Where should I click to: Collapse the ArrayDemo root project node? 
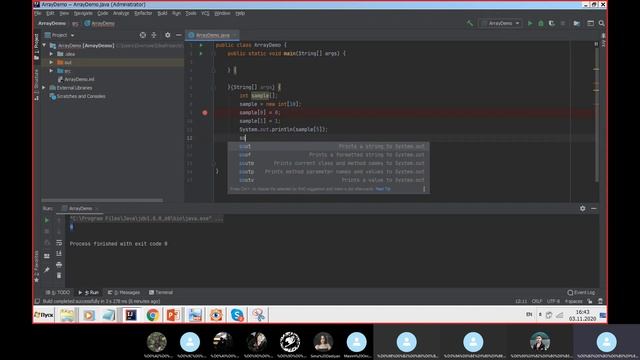coord(44,45)
